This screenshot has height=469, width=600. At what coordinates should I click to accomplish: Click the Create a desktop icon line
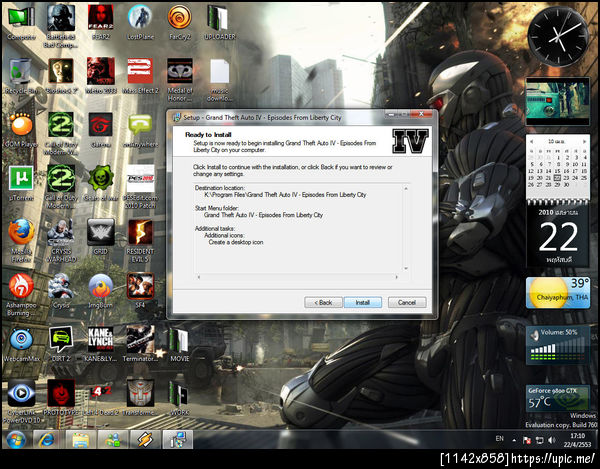(x=236, y=242)
